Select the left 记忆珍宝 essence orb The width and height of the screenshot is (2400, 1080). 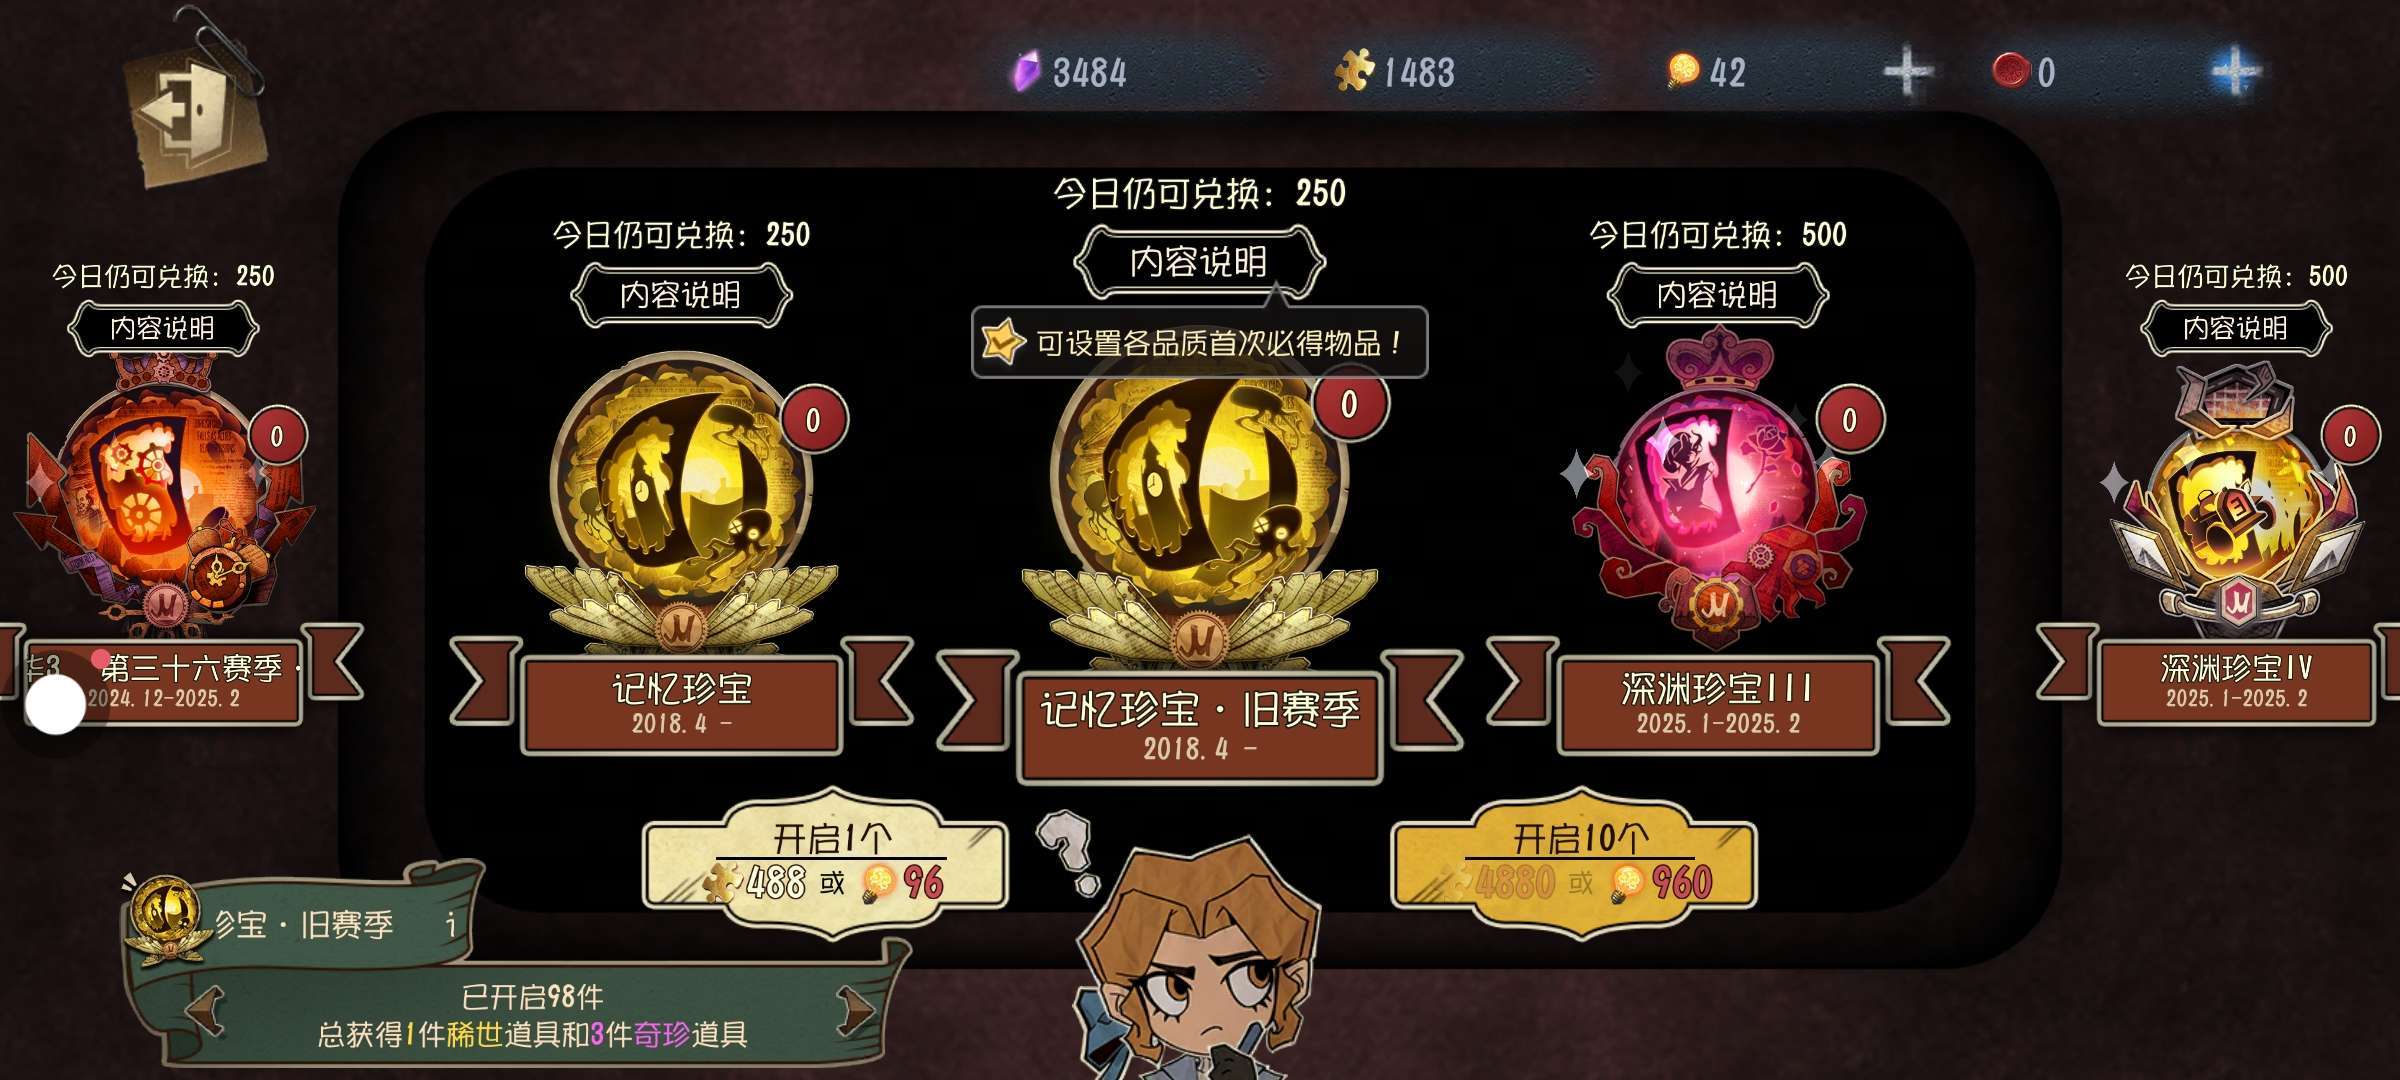(681, 500)
